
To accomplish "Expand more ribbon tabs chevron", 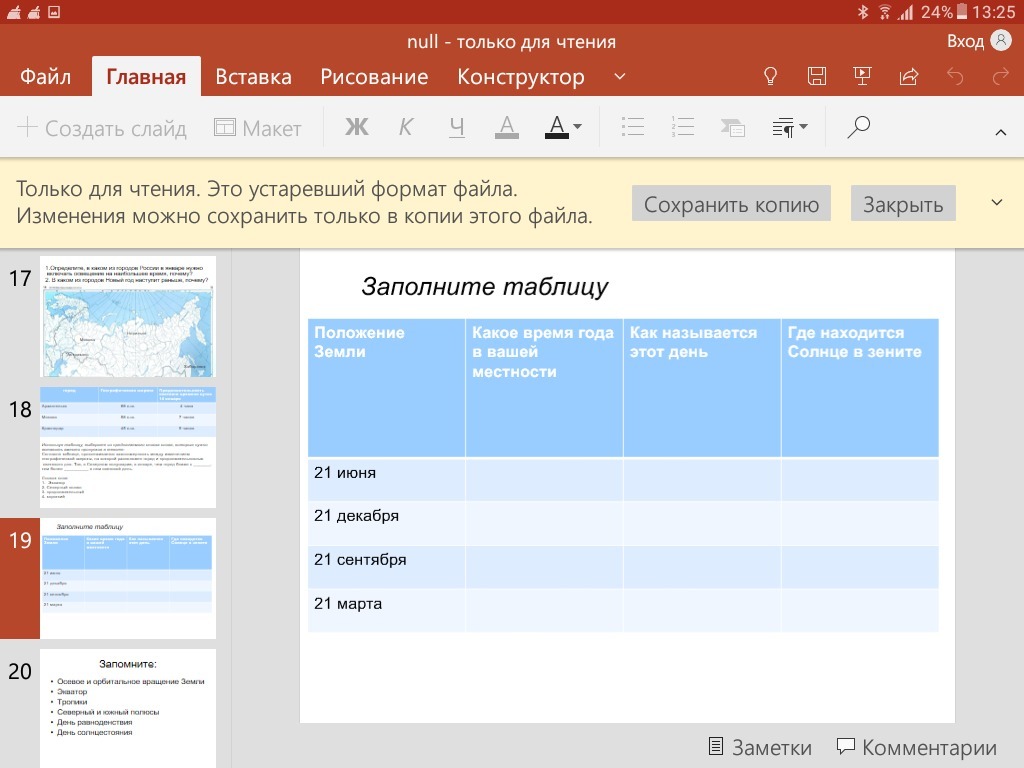I will (x=620, y=77).
